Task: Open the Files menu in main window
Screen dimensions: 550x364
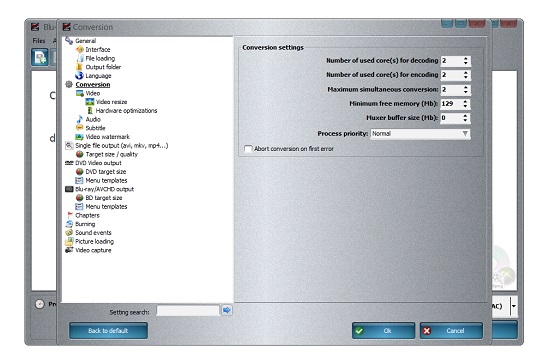Action: click(39, 41)
